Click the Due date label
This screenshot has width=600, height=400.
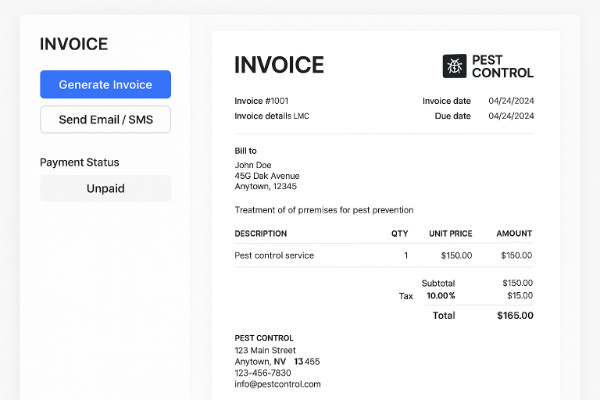[x=453, y=116]
